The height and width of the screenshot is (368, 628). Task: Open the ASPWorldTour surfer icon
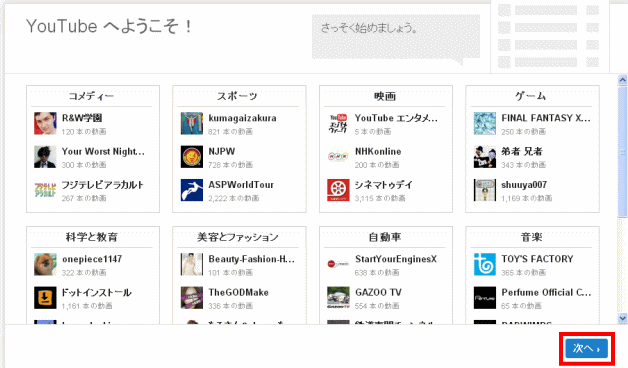[191, 190]
